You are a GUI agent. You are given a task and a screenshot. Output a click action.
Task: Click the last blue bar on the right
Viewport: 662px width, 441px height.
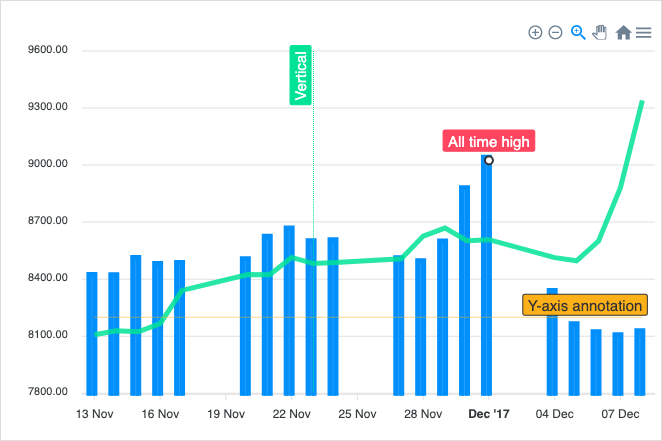pos(640,361)
